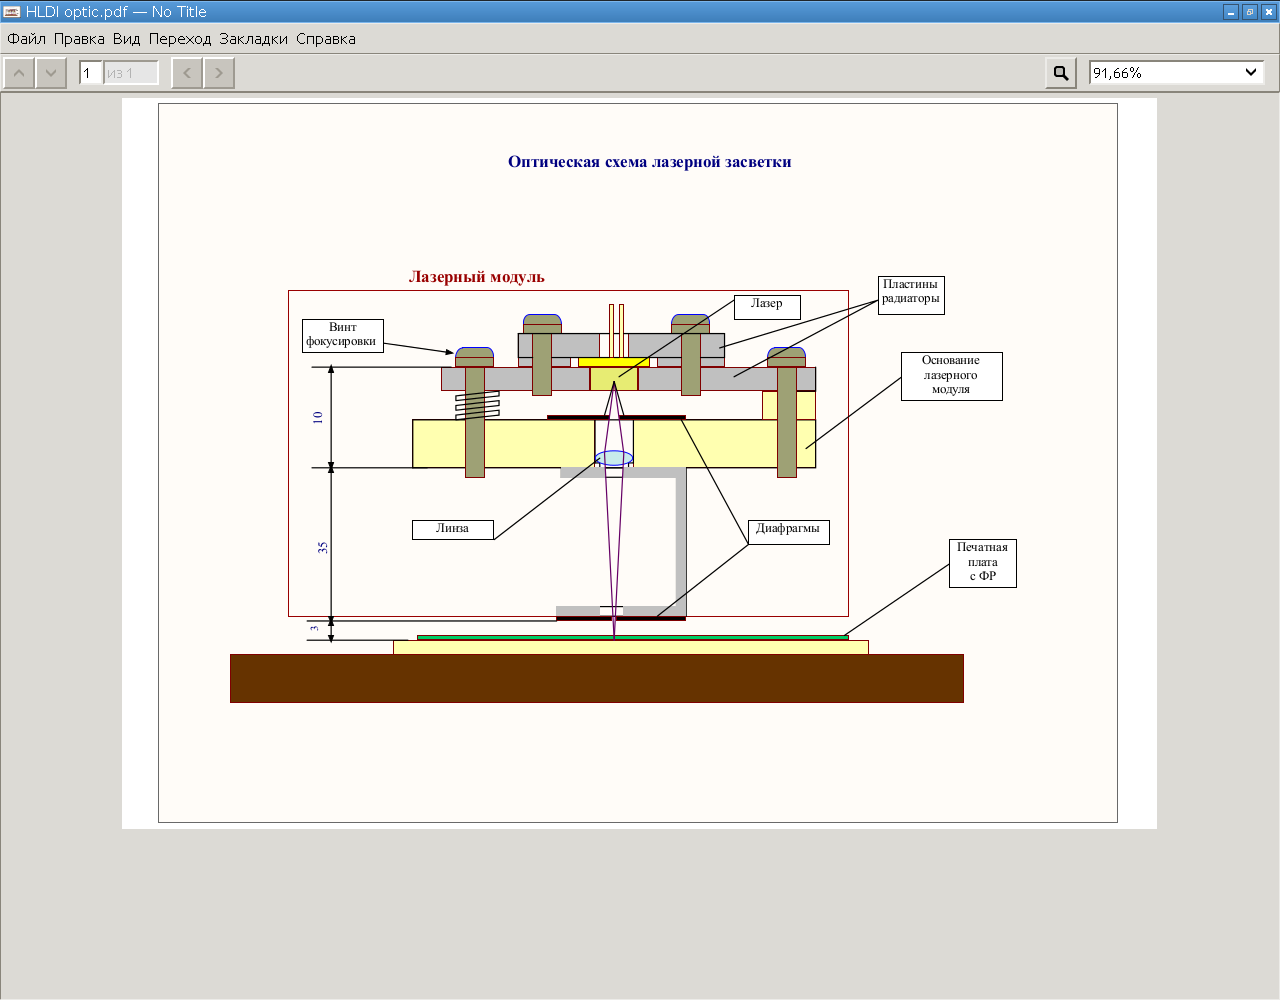Open the Вид menu
This screenshot has height=1000, width=1280.
[127, 39]
